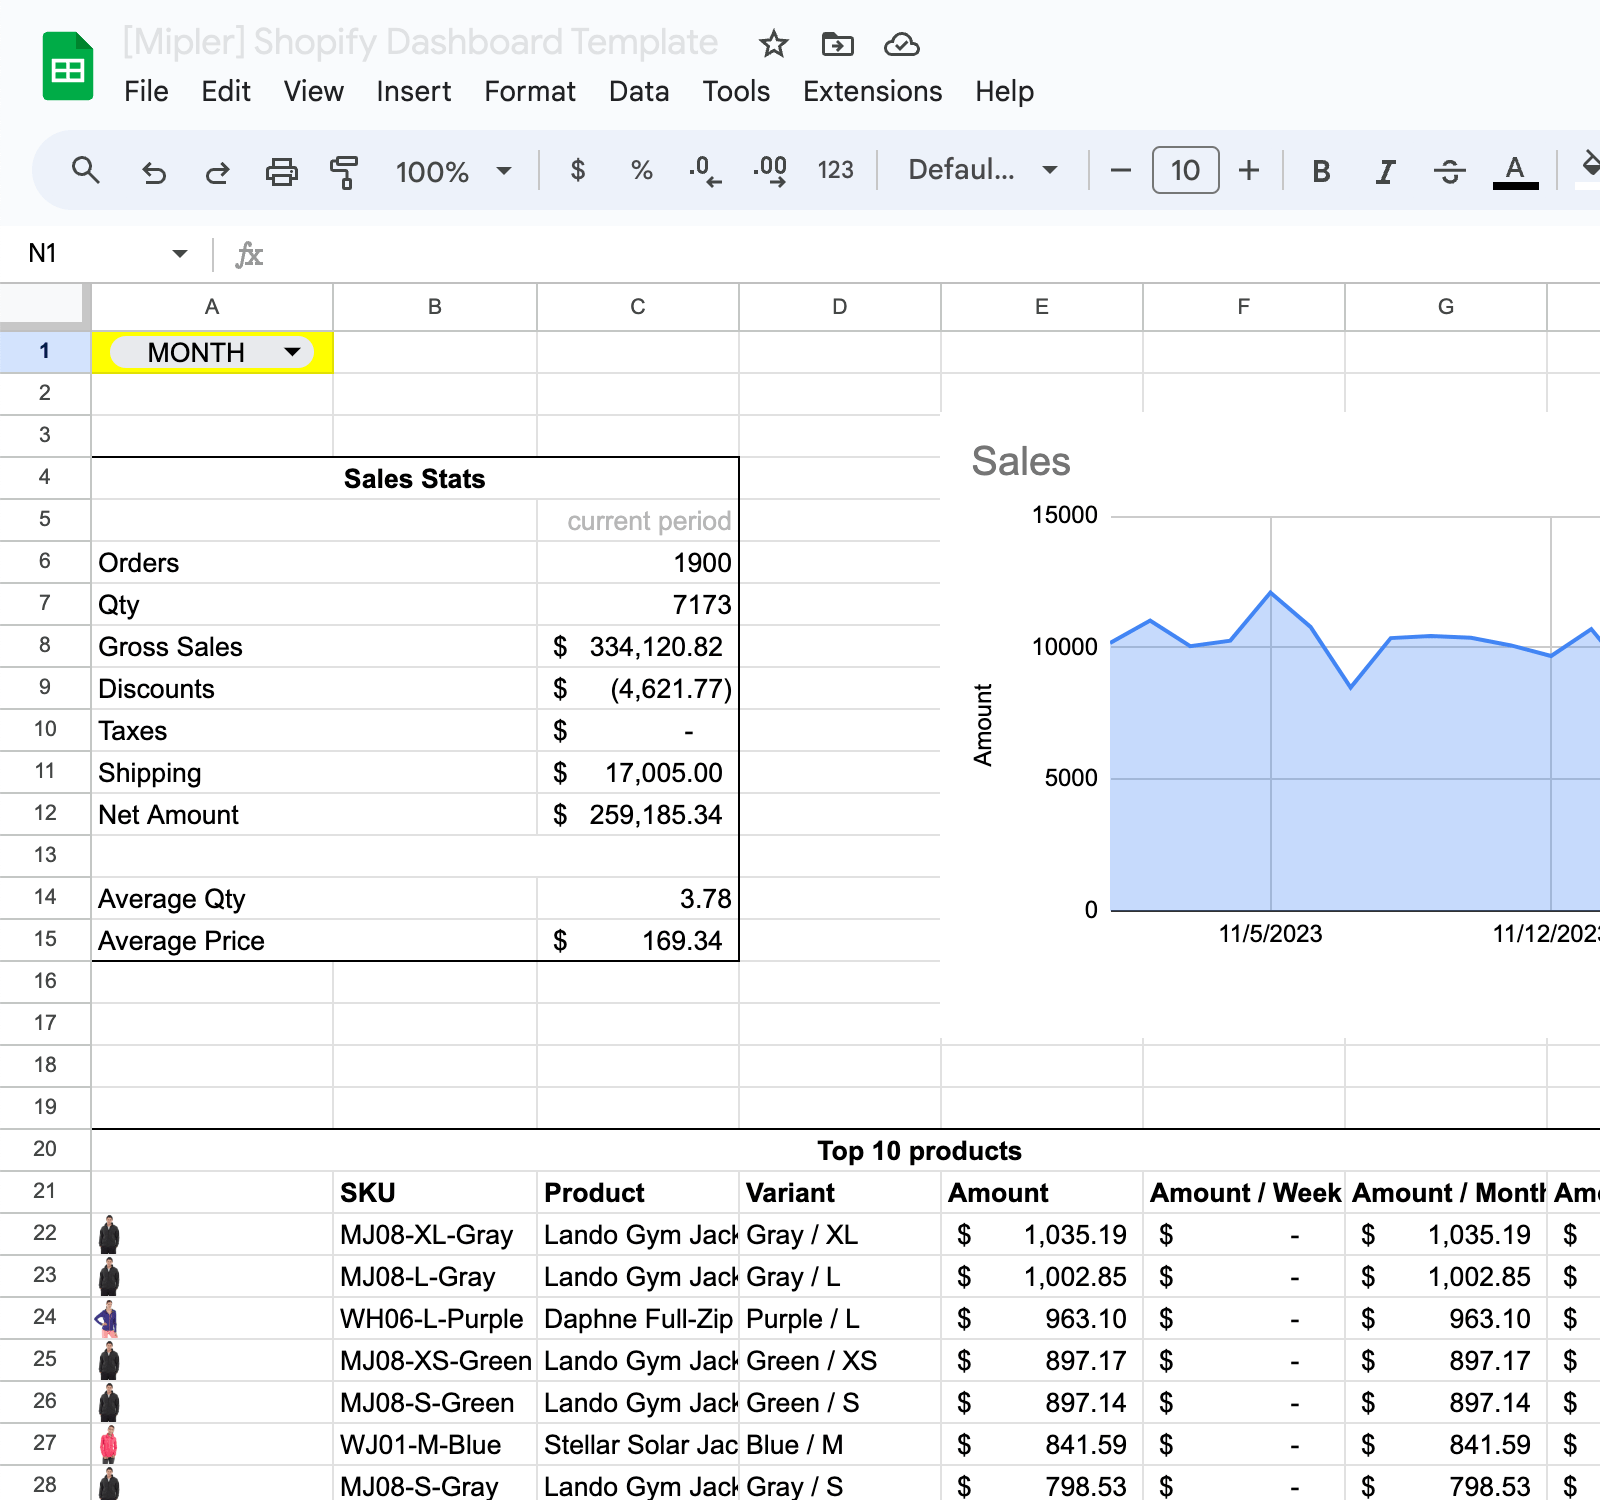Increase decimal places using the toolbar icon

[x=770, y=170]
